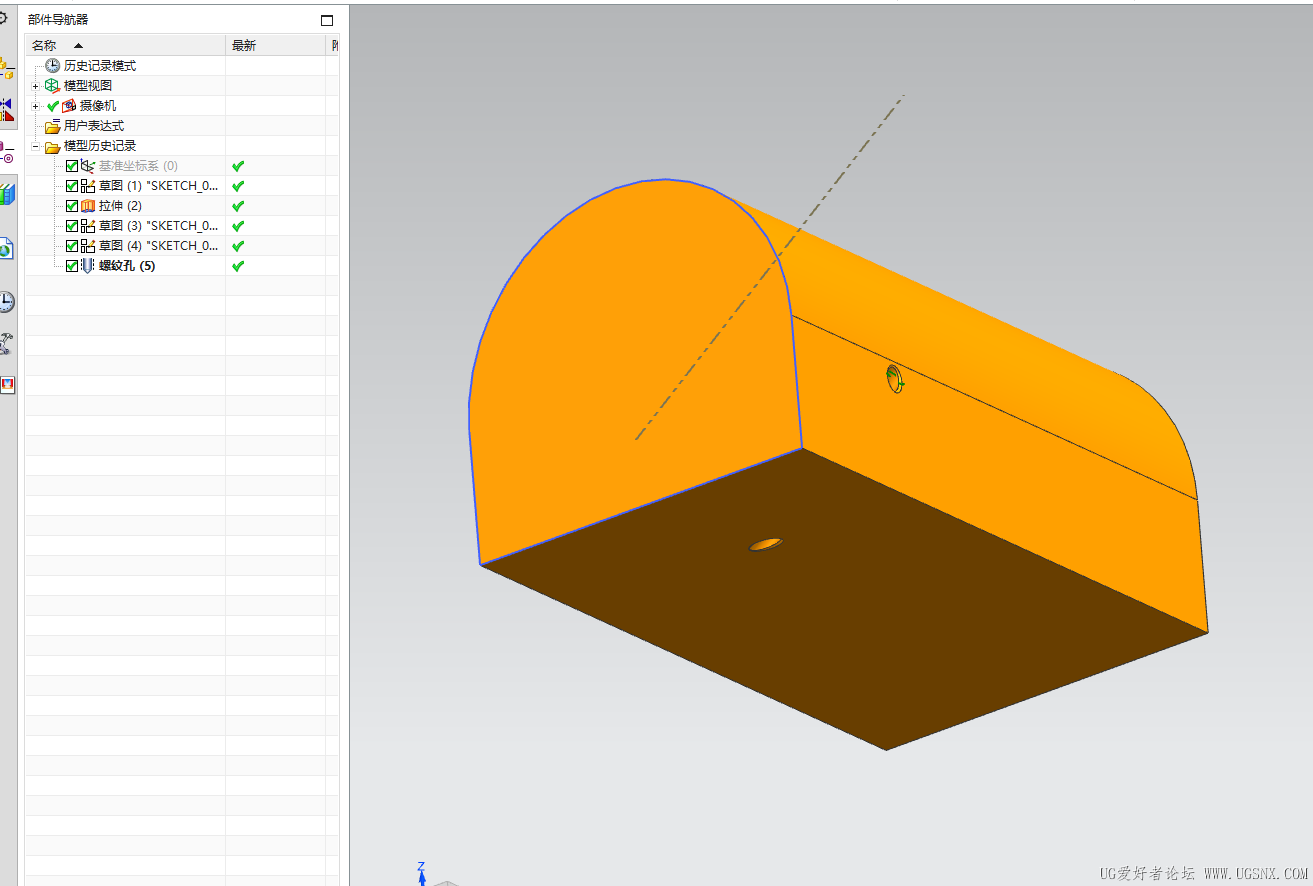Click the 部件导航器 panel title

tap(58, 20)
